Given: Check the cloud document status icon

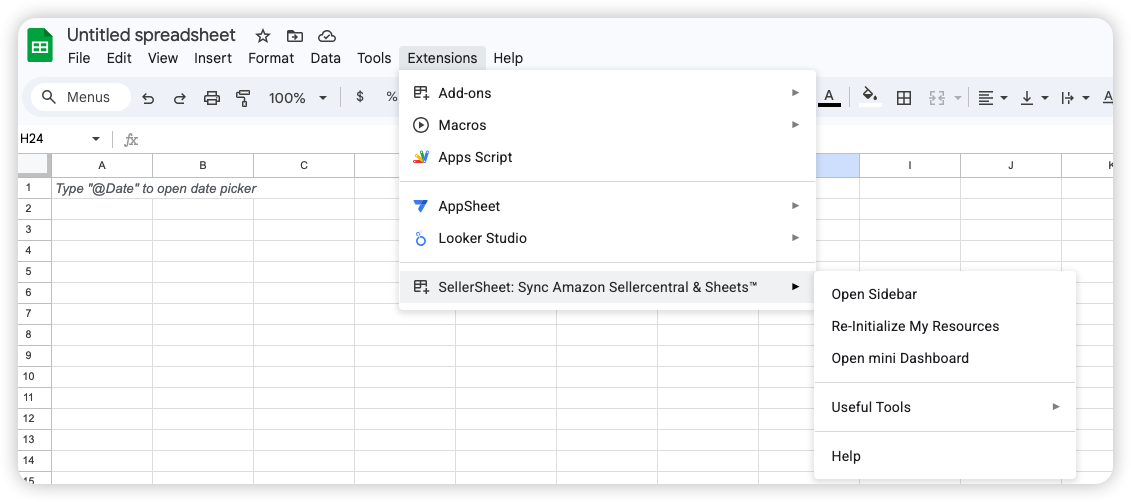Looking at the screenshot, I should click(x=326, y=36).
